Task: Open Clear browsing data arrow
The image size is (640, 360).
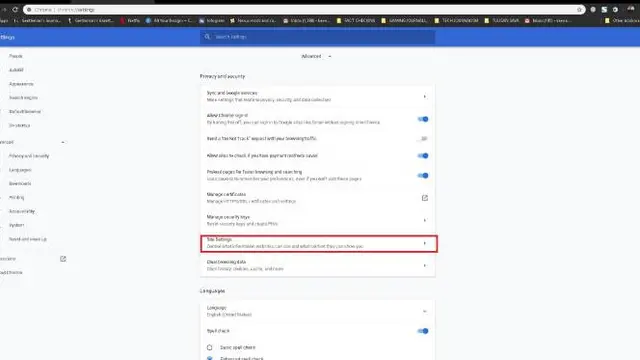Action: 424,266
